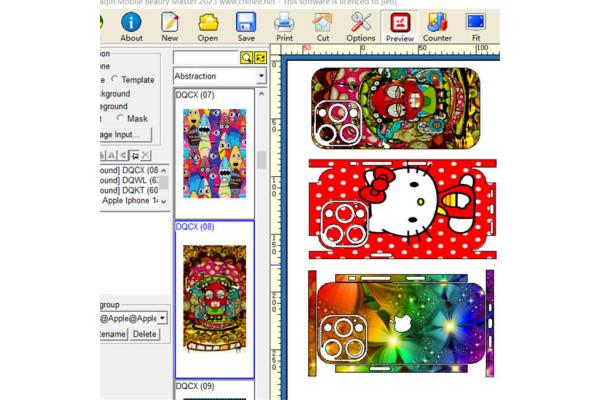
Task: Click the highlighted pin icon above layer list
Action: tap(134, 155)
